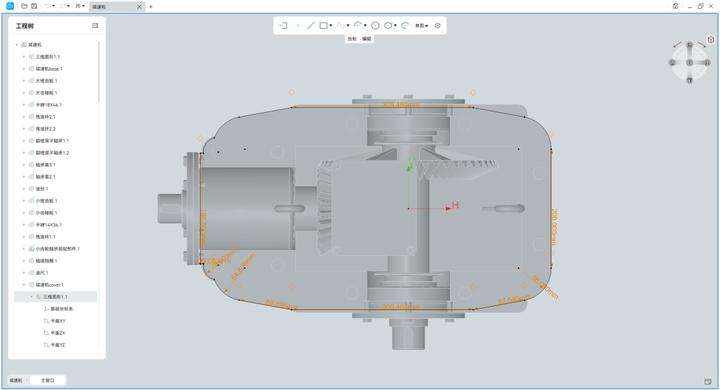Select the partial ellipse arc tool
720x390 pixels.
(405, 26)
